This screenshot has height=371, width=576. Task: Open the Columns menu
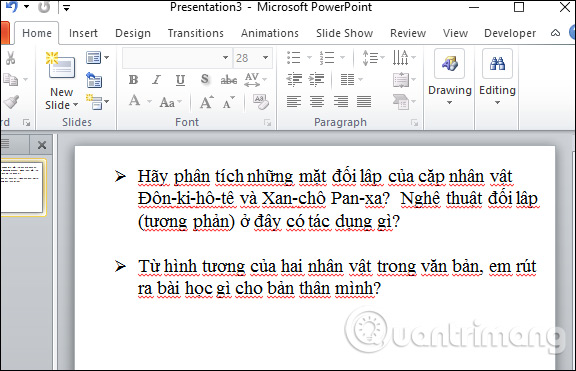click(351, 79)
